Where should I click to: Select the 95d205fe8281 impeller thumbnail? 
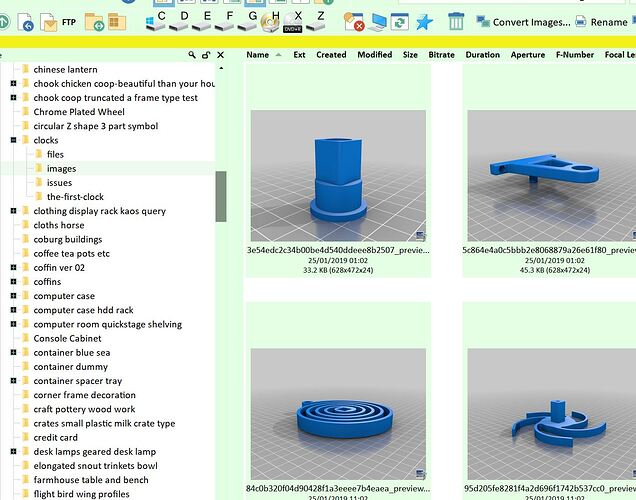552,414
